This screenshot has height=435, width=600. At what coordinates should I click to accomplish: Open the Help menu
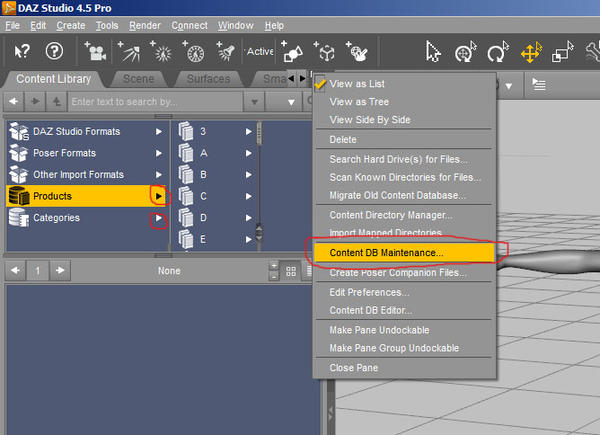pos(274,26)
